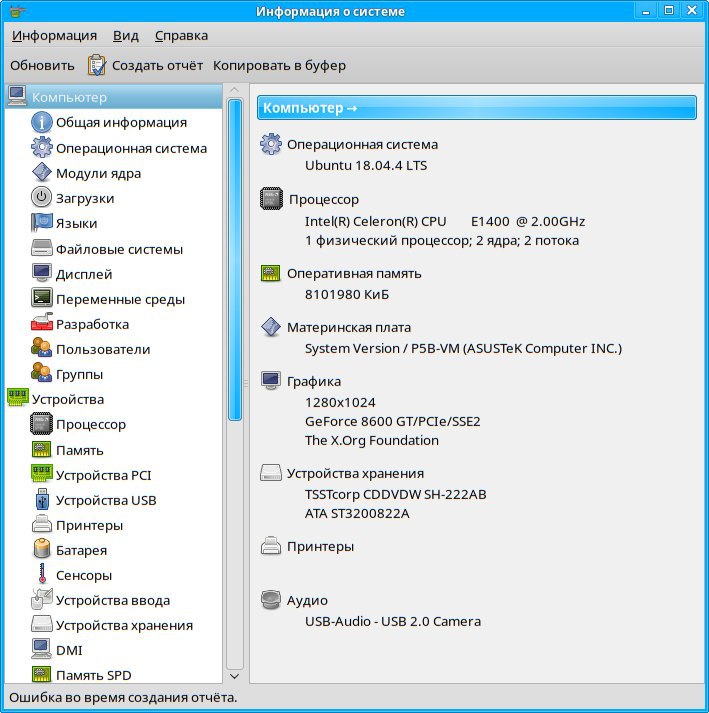Open the Сенсоры thermometer icon
Image resolution: width=709 pixels, height=713 pixels.
(42, 574)
